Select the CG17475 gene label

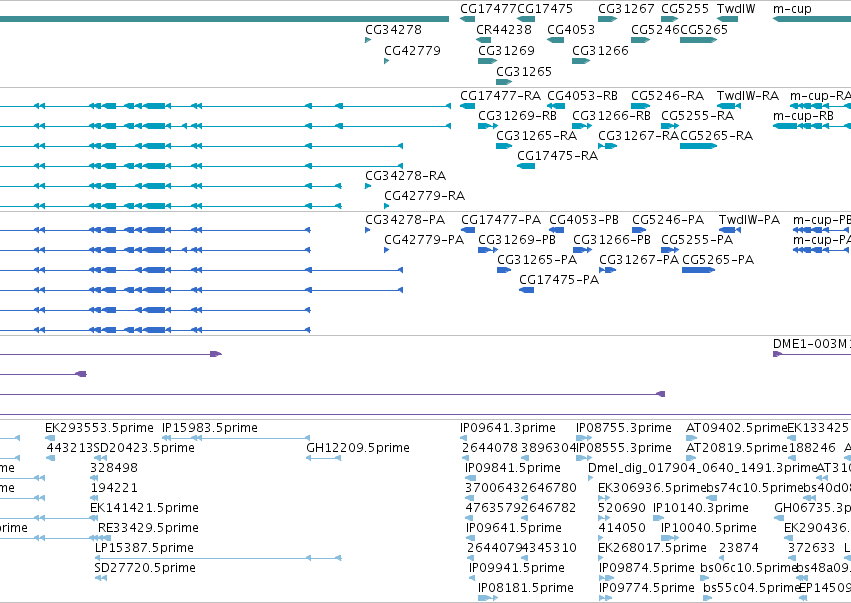tap(545, 9)
